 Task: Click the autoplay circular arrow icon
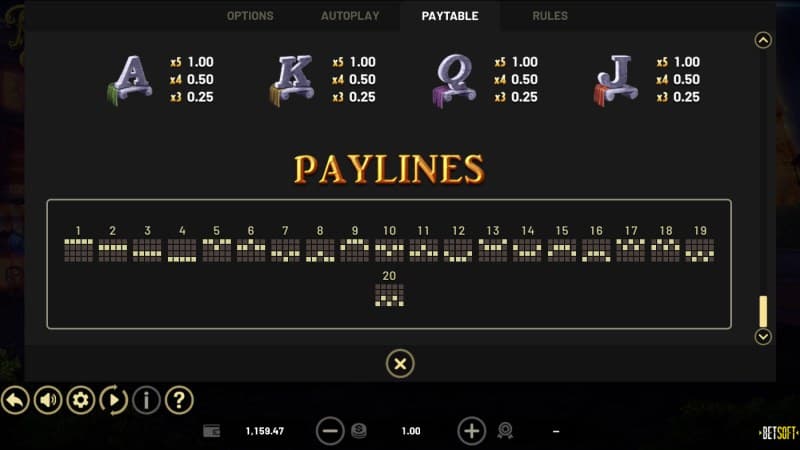[x=113, y=401]
